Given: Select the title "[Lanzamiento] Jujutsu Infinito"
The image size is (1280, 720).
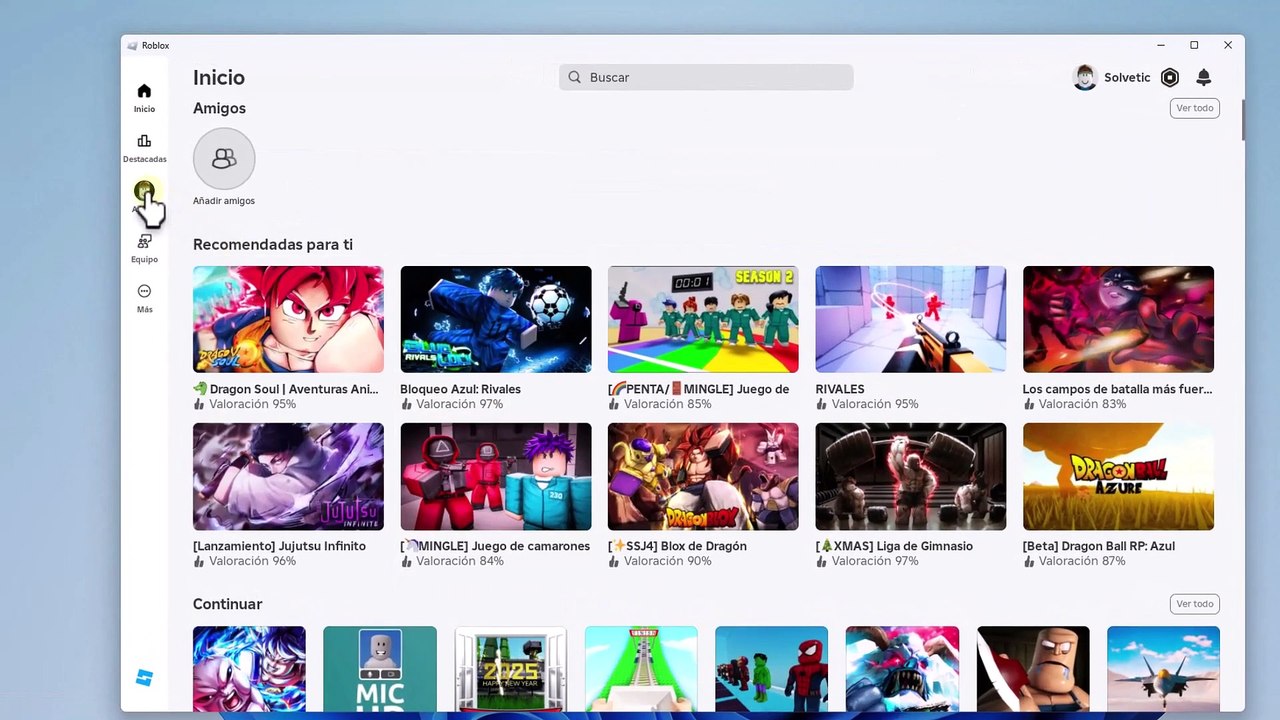Looking at the screenshot, I should tap(279, 546).
